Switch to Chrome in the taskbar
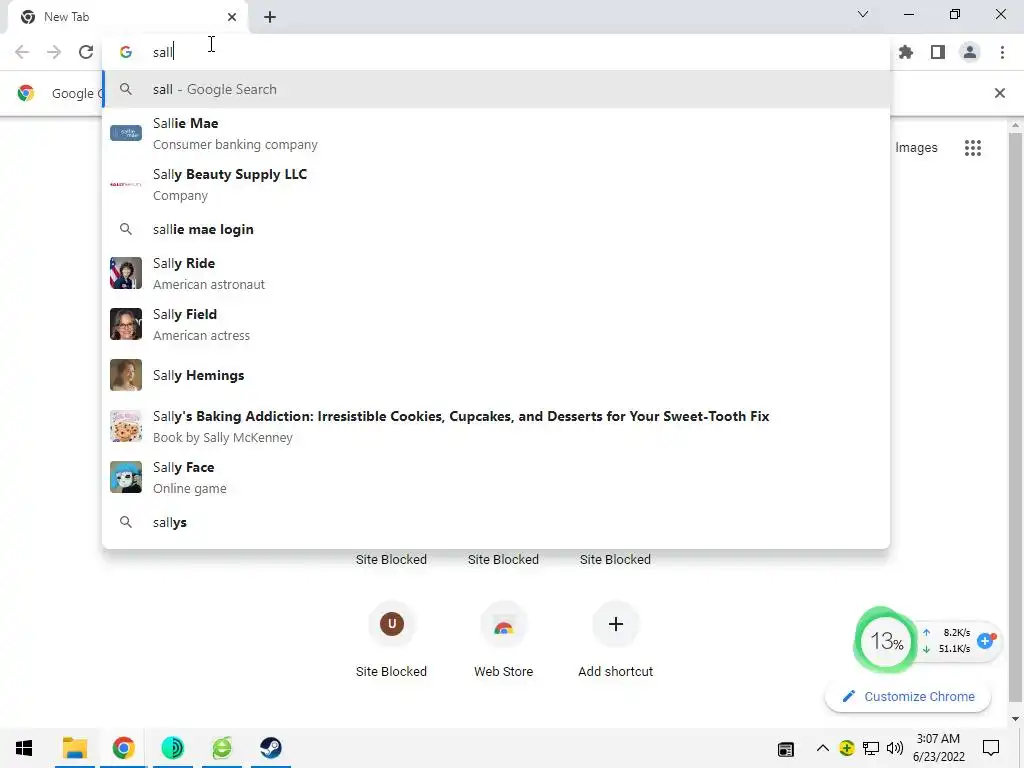This screenshot has height=768, width=1024. point(123,748)
